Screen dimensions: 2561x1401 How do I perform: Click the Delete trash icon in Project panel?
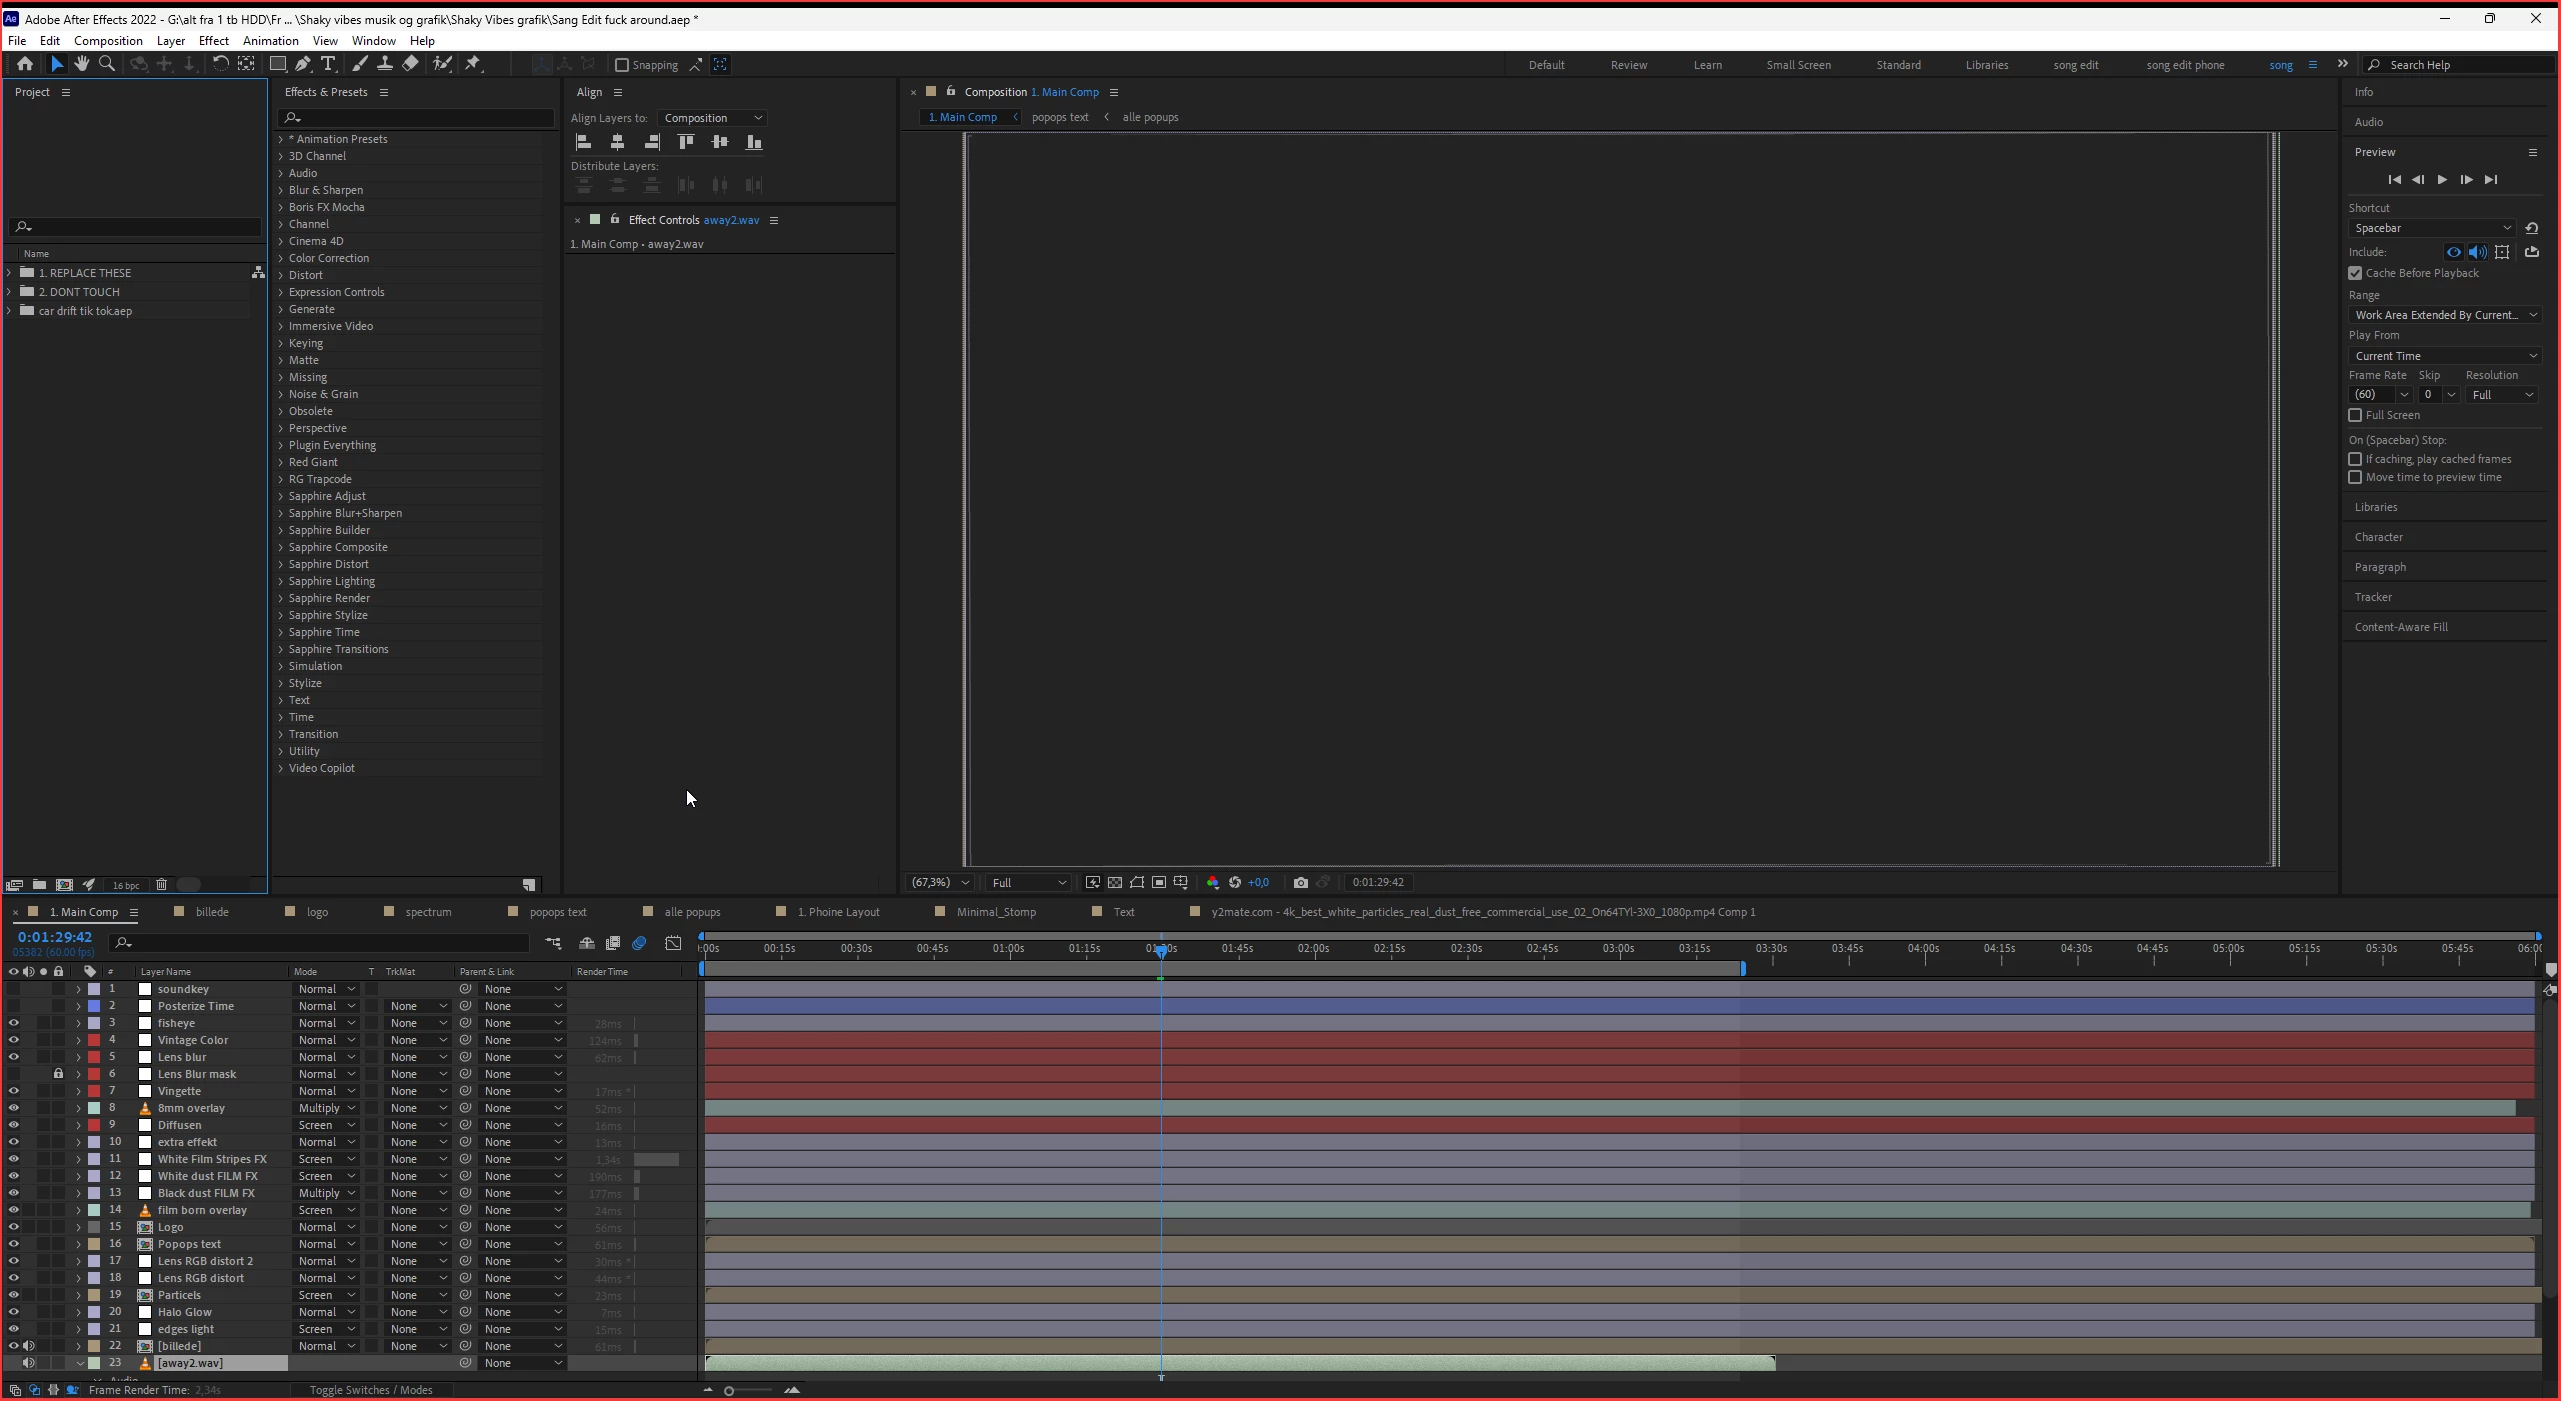(x=161, y=885)
